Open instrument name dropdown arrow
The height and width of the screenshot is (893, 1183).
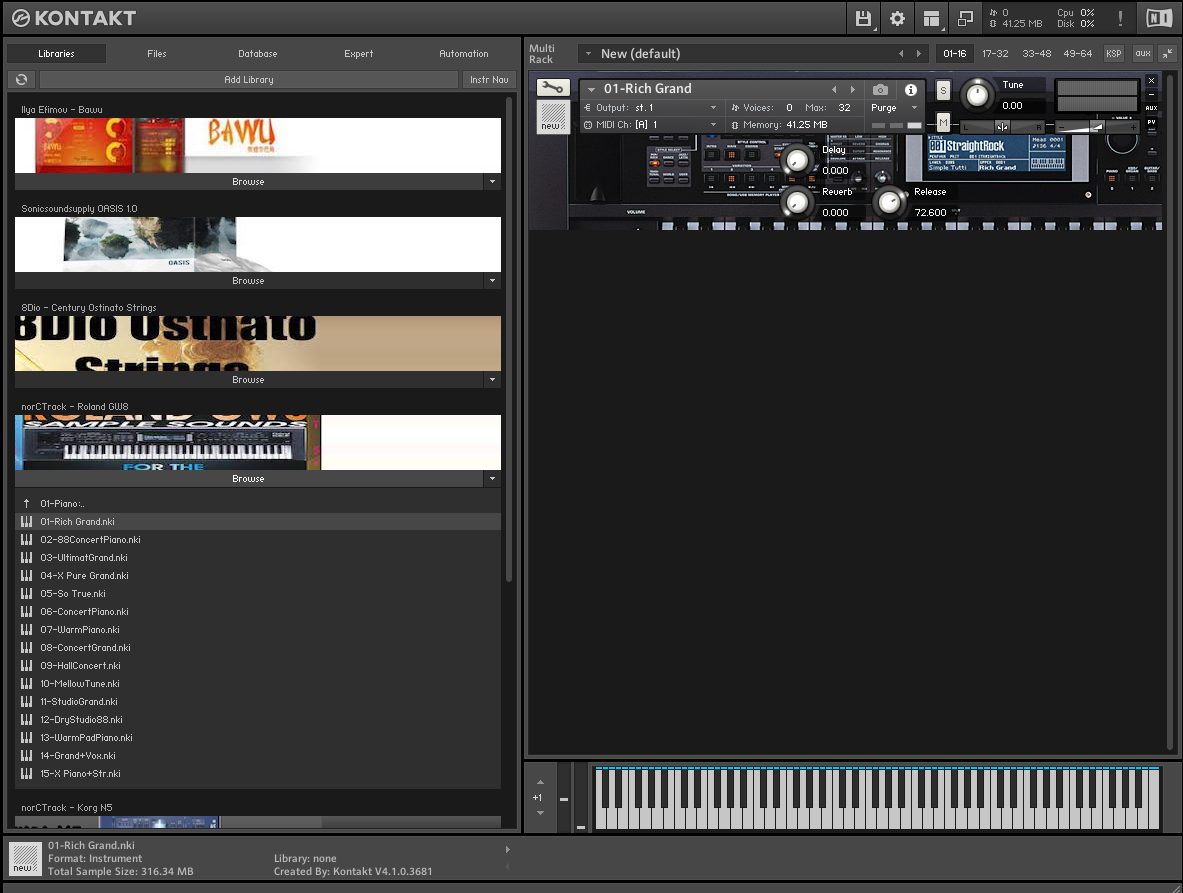click(x=592, y=89)
